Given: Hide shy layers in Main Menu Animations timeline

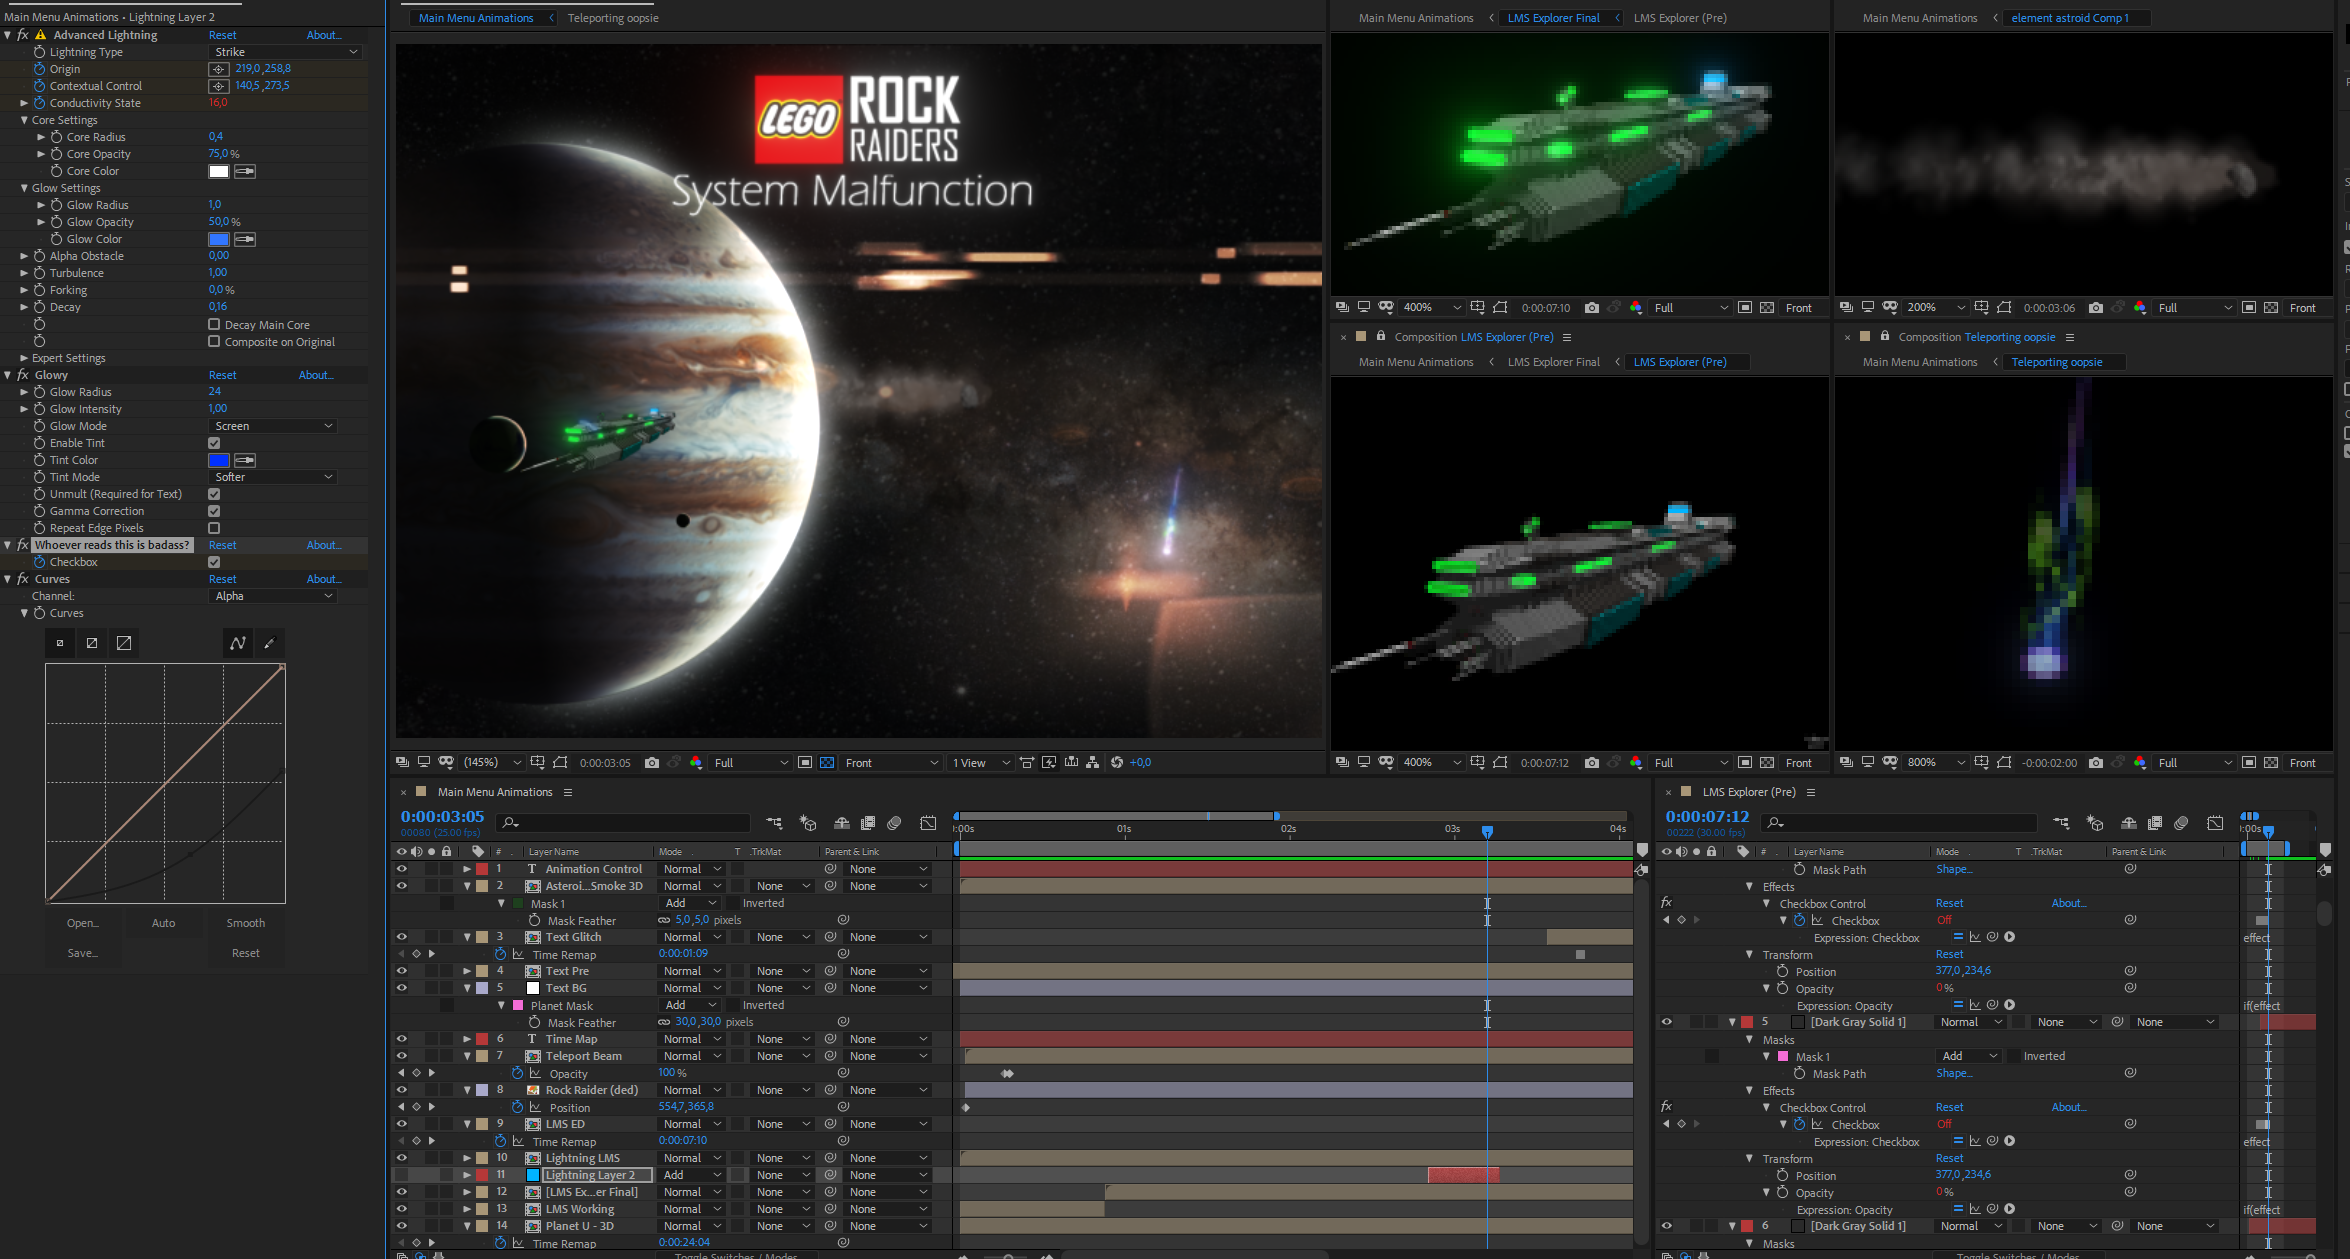Looking at the screenshot, I should tap(842, 823).
